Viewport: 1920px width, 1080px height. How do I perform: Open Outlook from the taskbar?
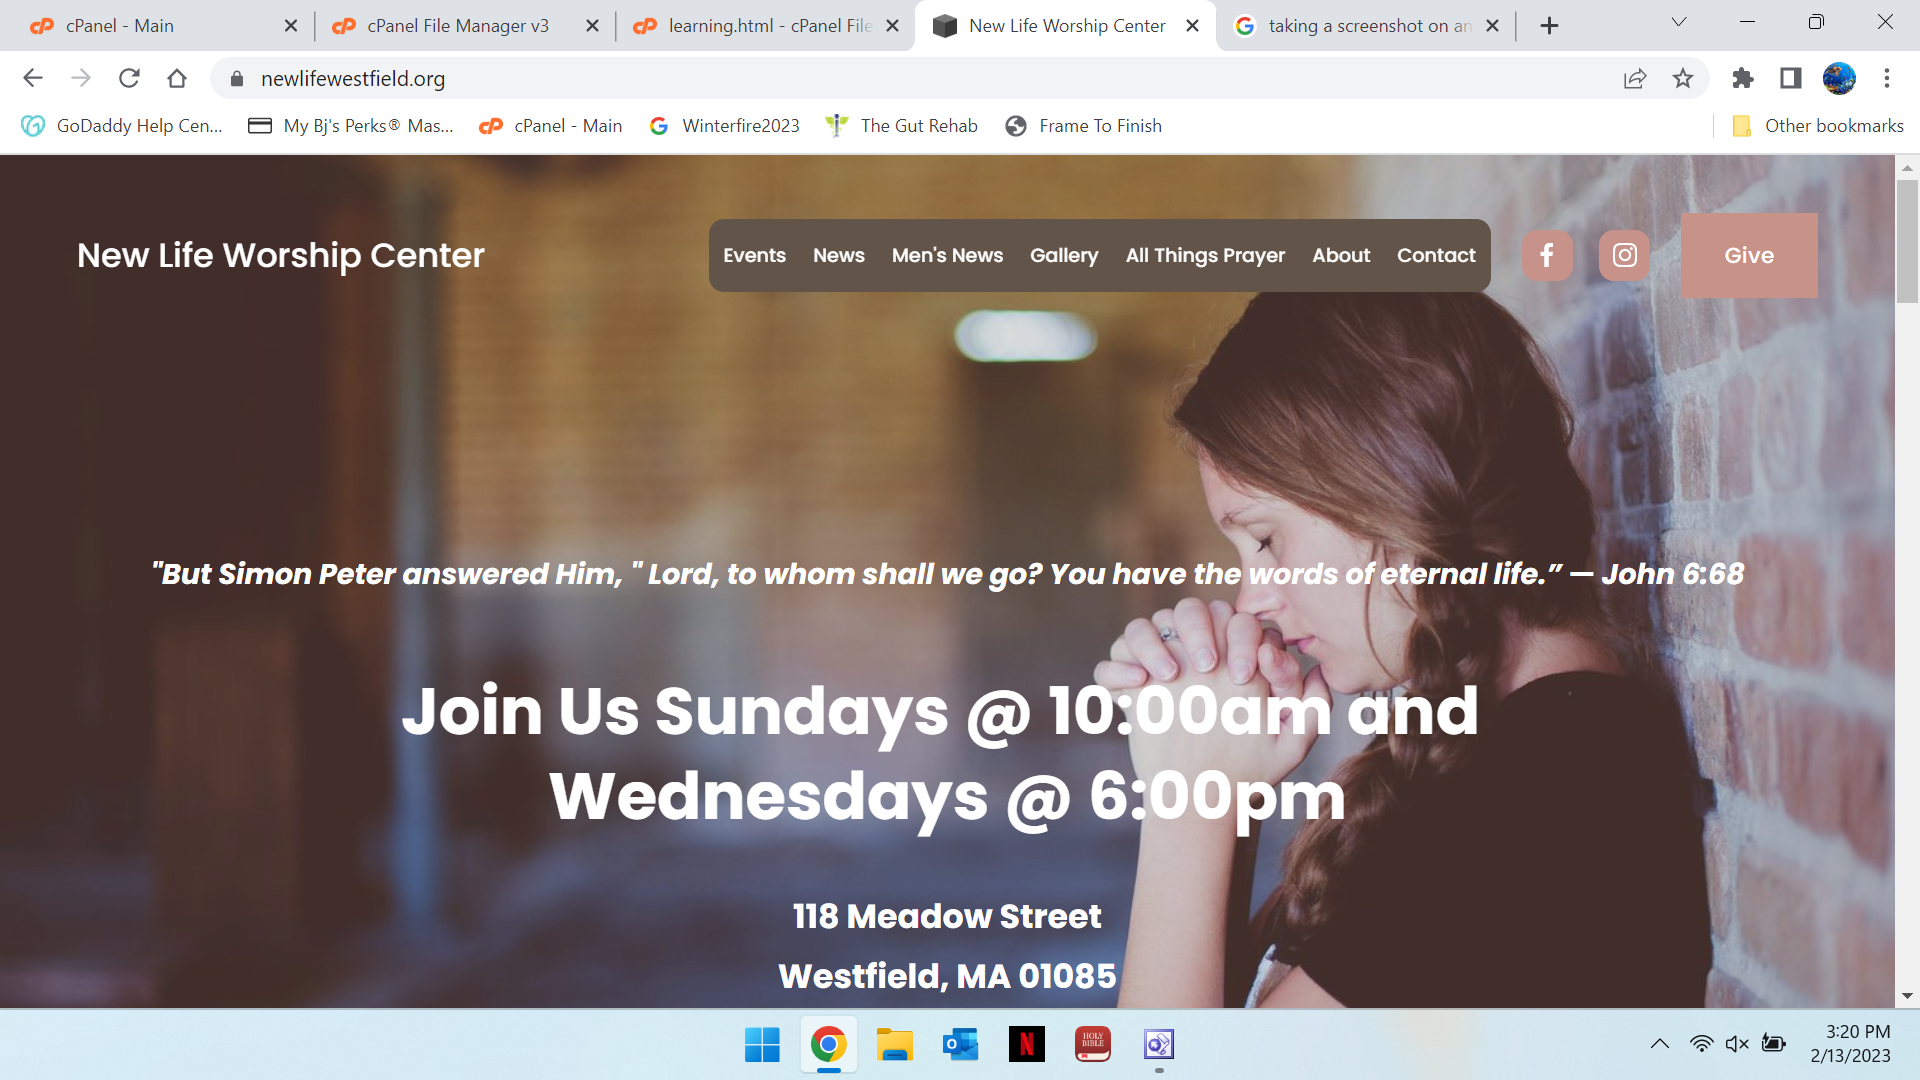[x=961, y=1044]
